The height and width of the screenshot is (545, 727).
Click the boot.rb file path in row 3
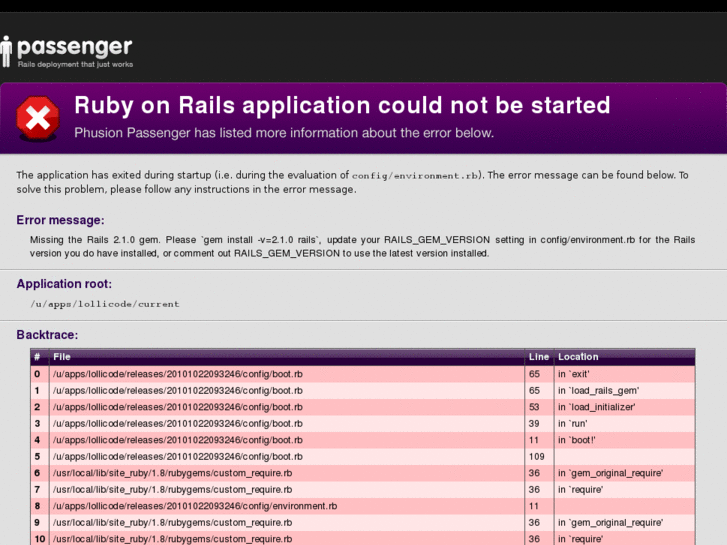pos(178,423)
